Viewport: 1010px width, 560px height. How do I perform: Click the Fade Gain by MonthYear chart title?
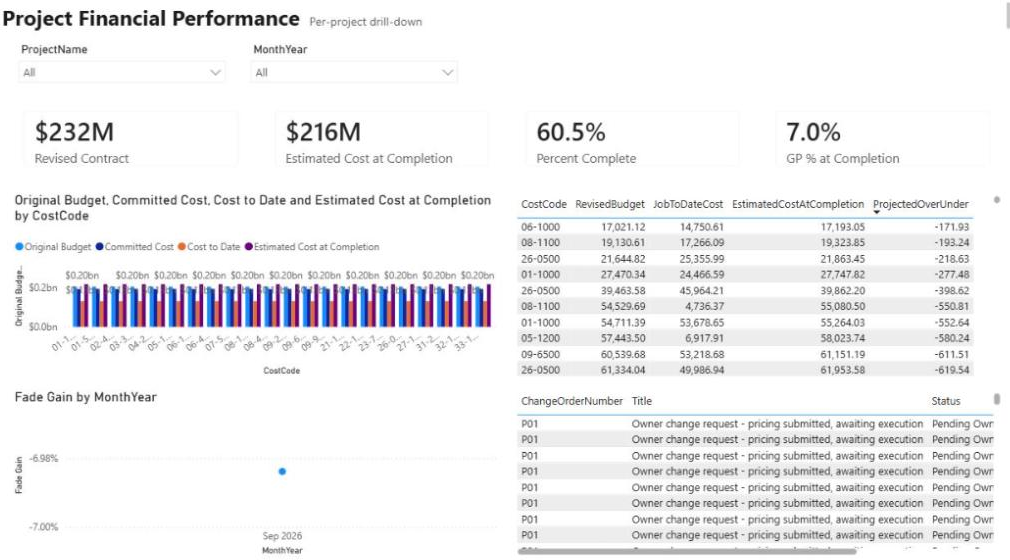point(86,397)
